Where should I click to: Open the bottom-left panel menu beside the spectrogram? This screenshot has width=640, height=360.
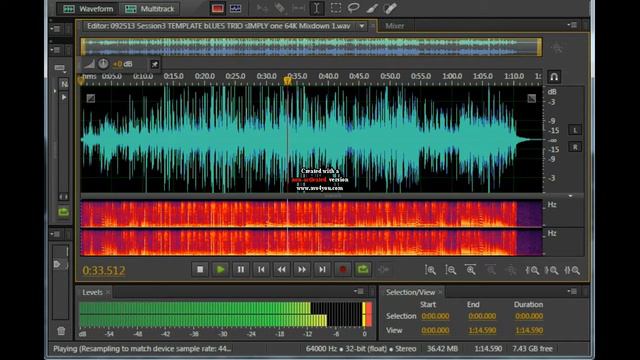56,234
